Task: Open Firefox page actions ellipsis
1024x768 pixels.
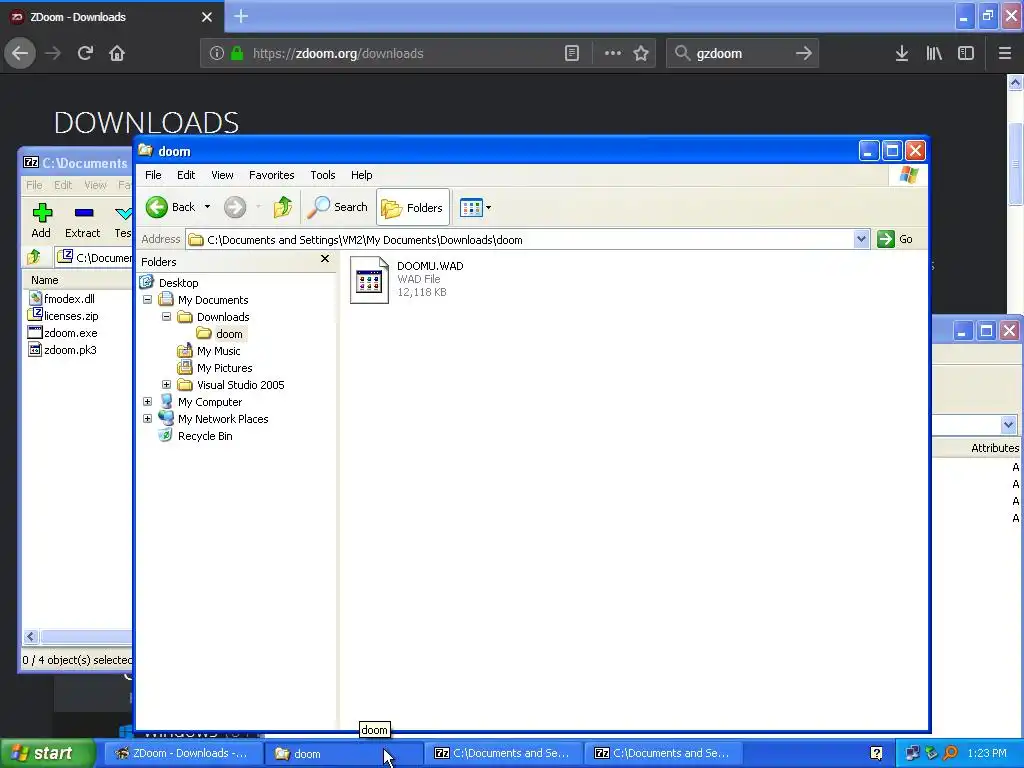Action: click(613, 54)
